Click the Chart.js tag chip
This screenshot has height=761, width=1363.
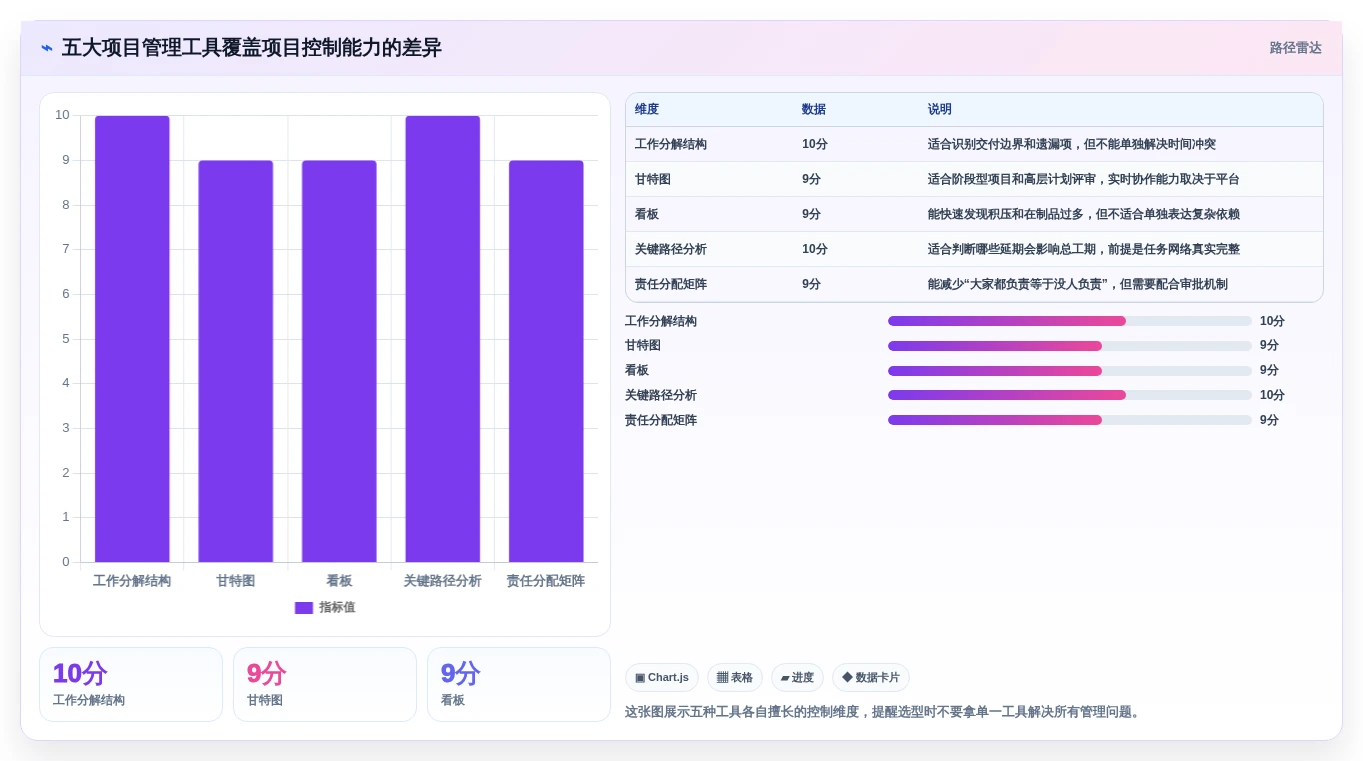pyautogui.click(x=662, y=678)
